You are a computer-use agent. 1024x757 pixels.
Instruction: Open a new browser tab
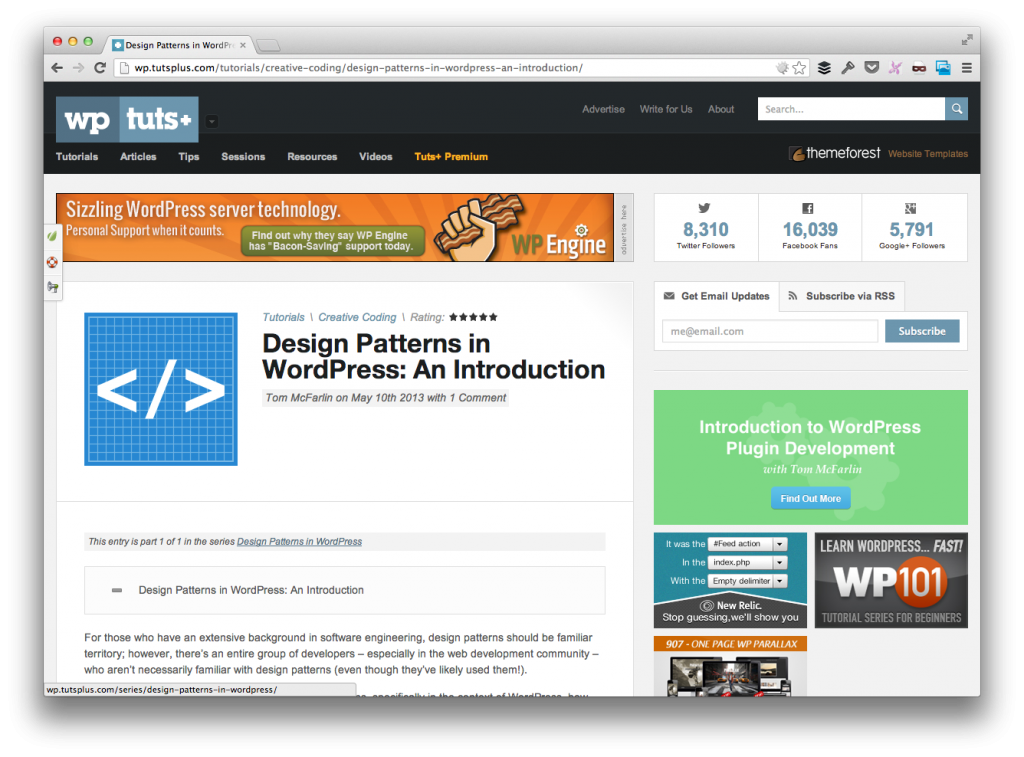tap(268, 45)
